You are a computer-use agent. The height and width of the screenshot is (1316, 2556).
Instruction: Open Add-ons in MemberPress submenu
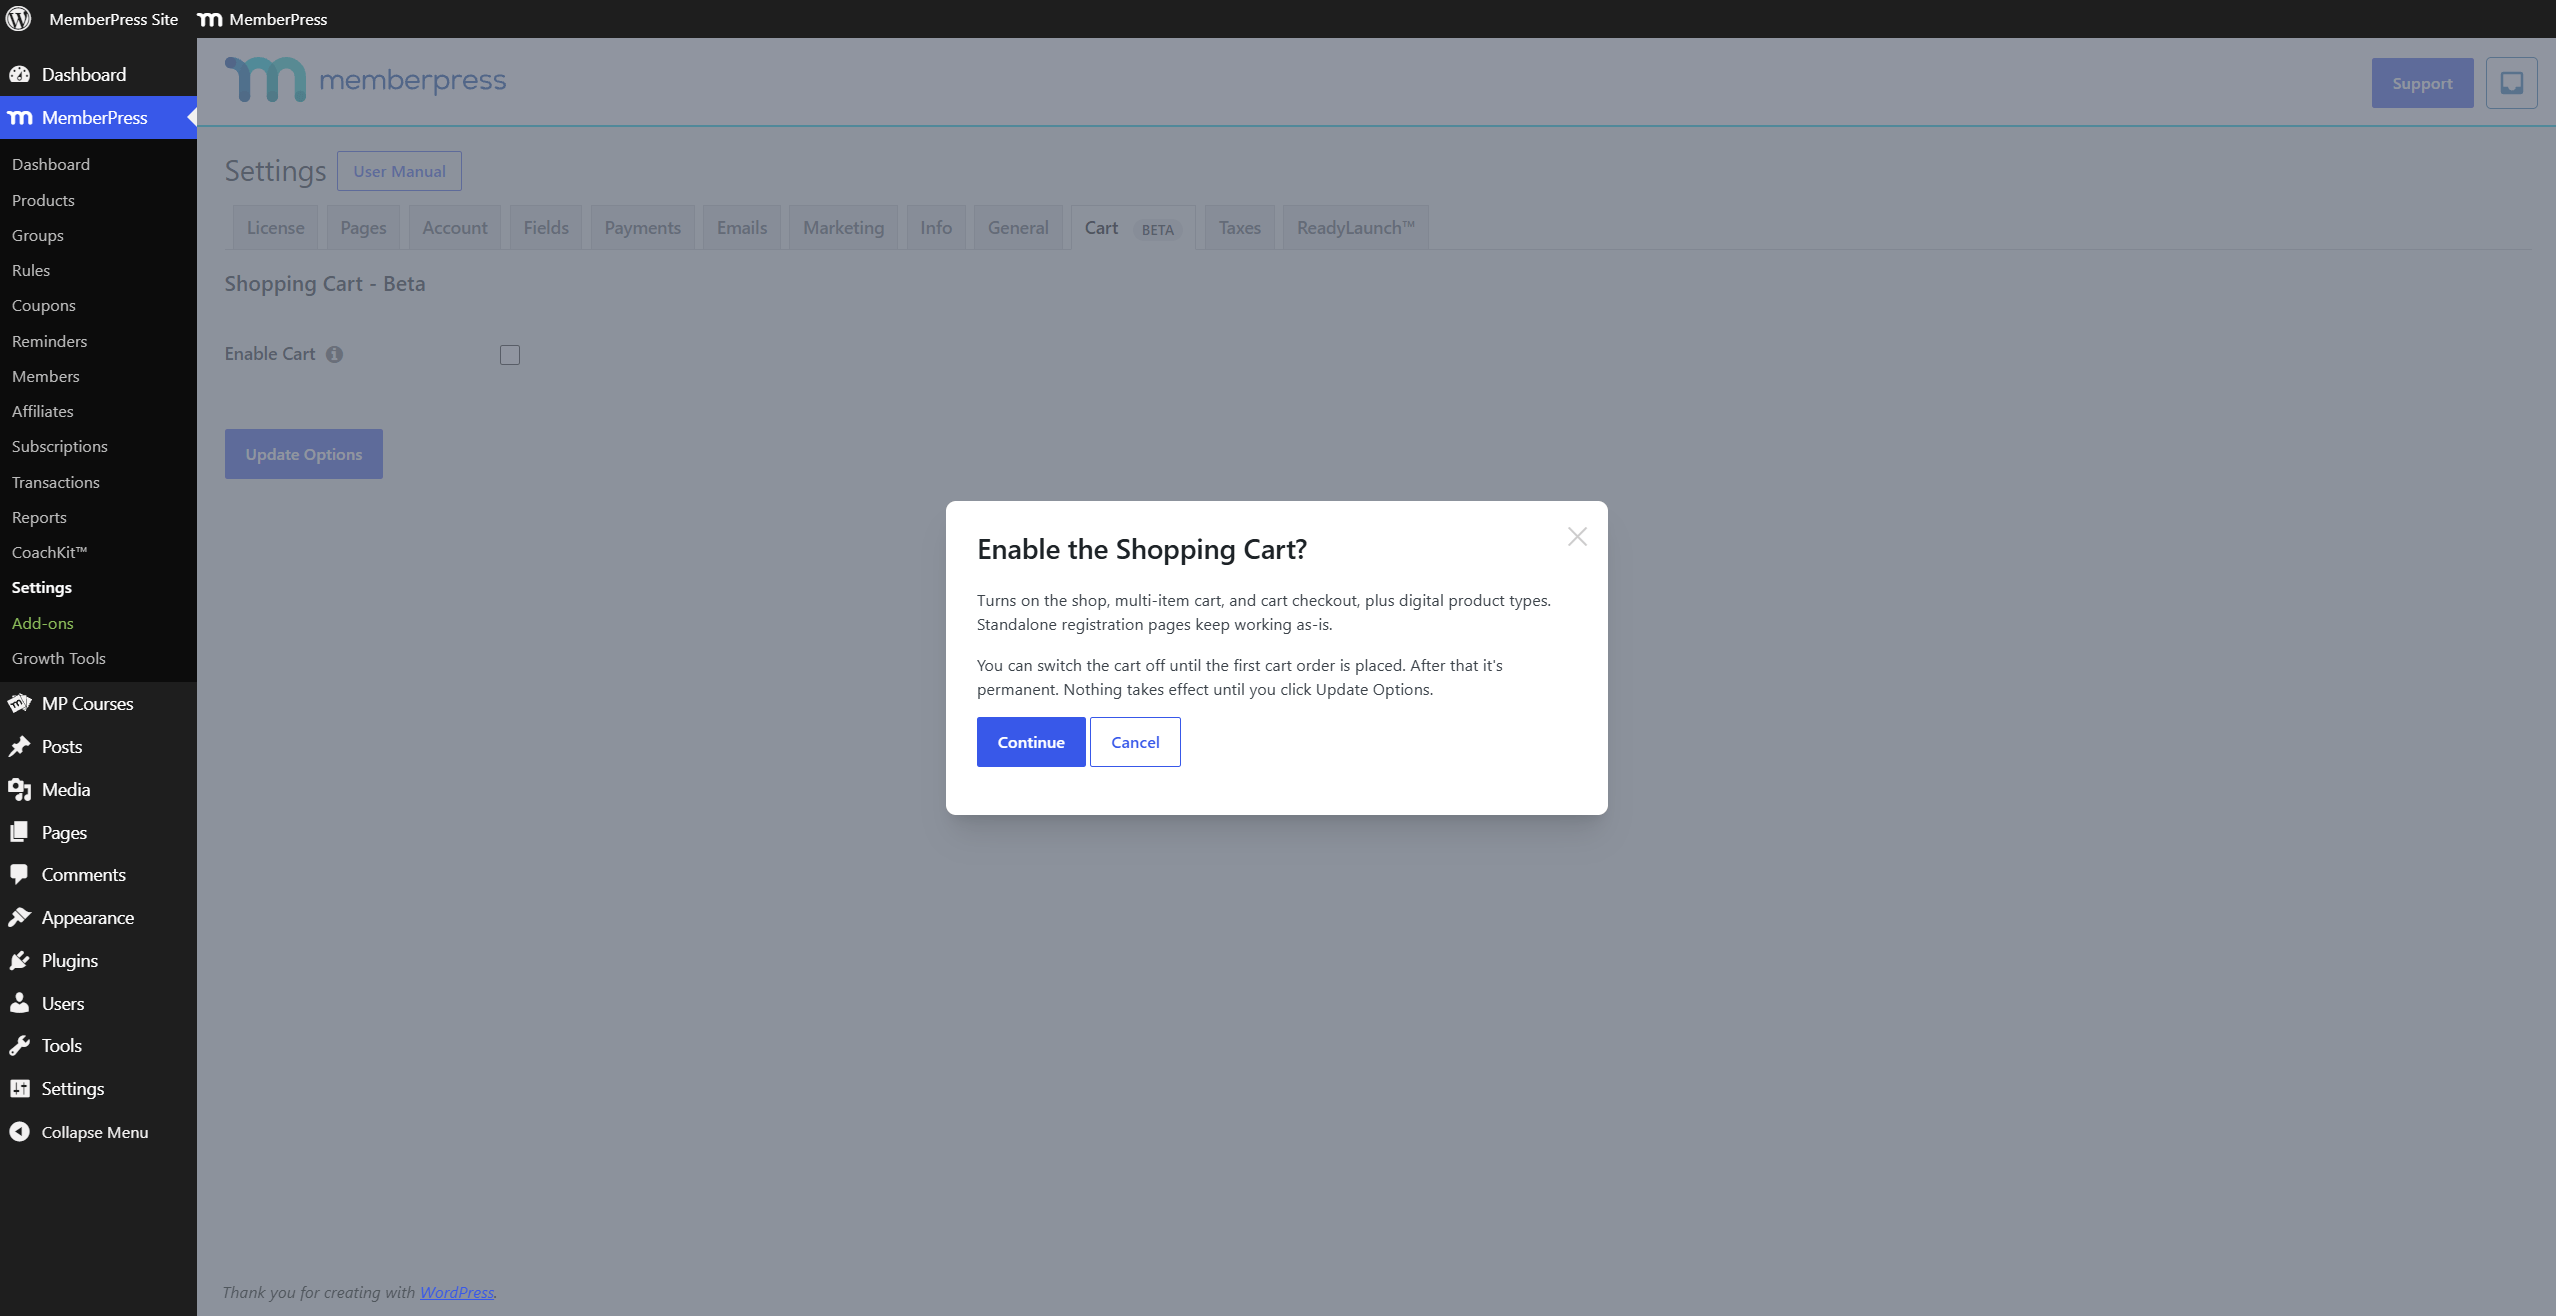(43, 623)
